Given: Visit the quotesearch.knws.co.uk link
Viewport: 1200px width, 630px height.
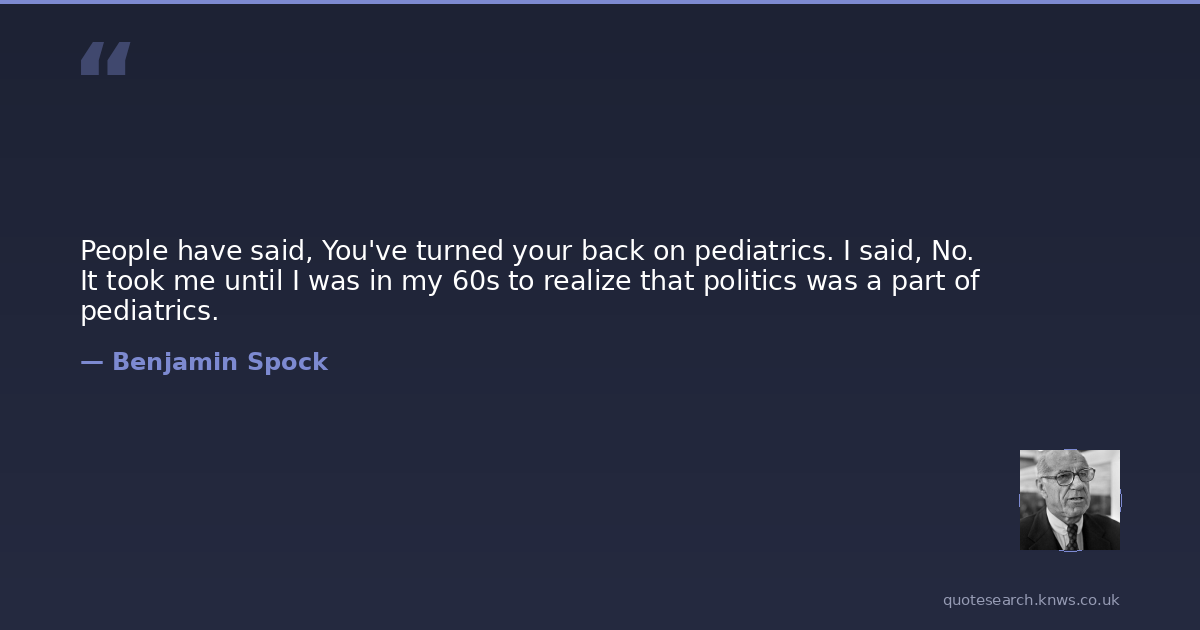Looking at the screenshot, I should click(1031, 600).
